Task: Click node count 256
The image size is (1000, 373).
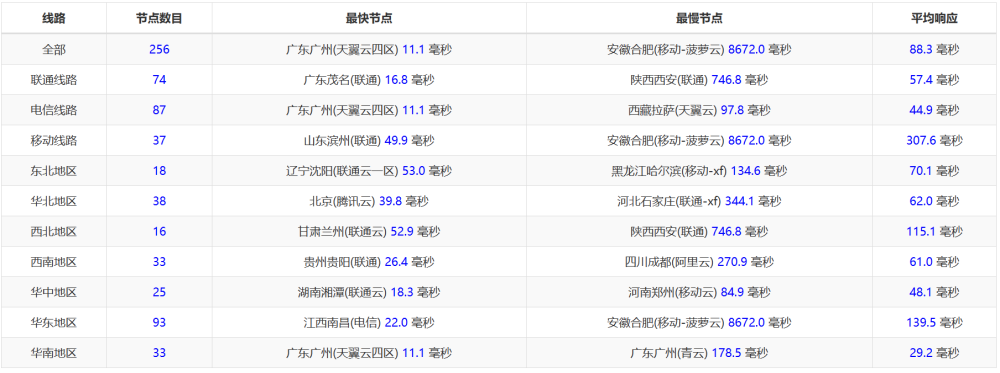Action: (159, 49)
